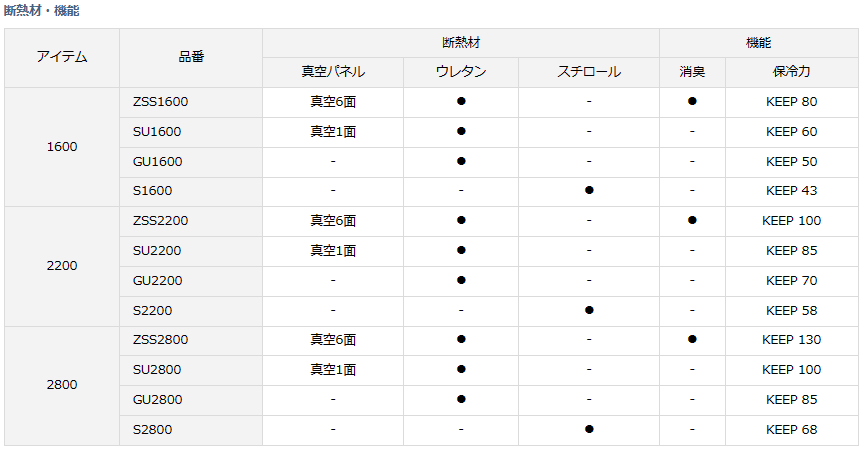The image size is (864, 450).
Task: Click the 真空パネル column header
Action: (x=333, y=72)
